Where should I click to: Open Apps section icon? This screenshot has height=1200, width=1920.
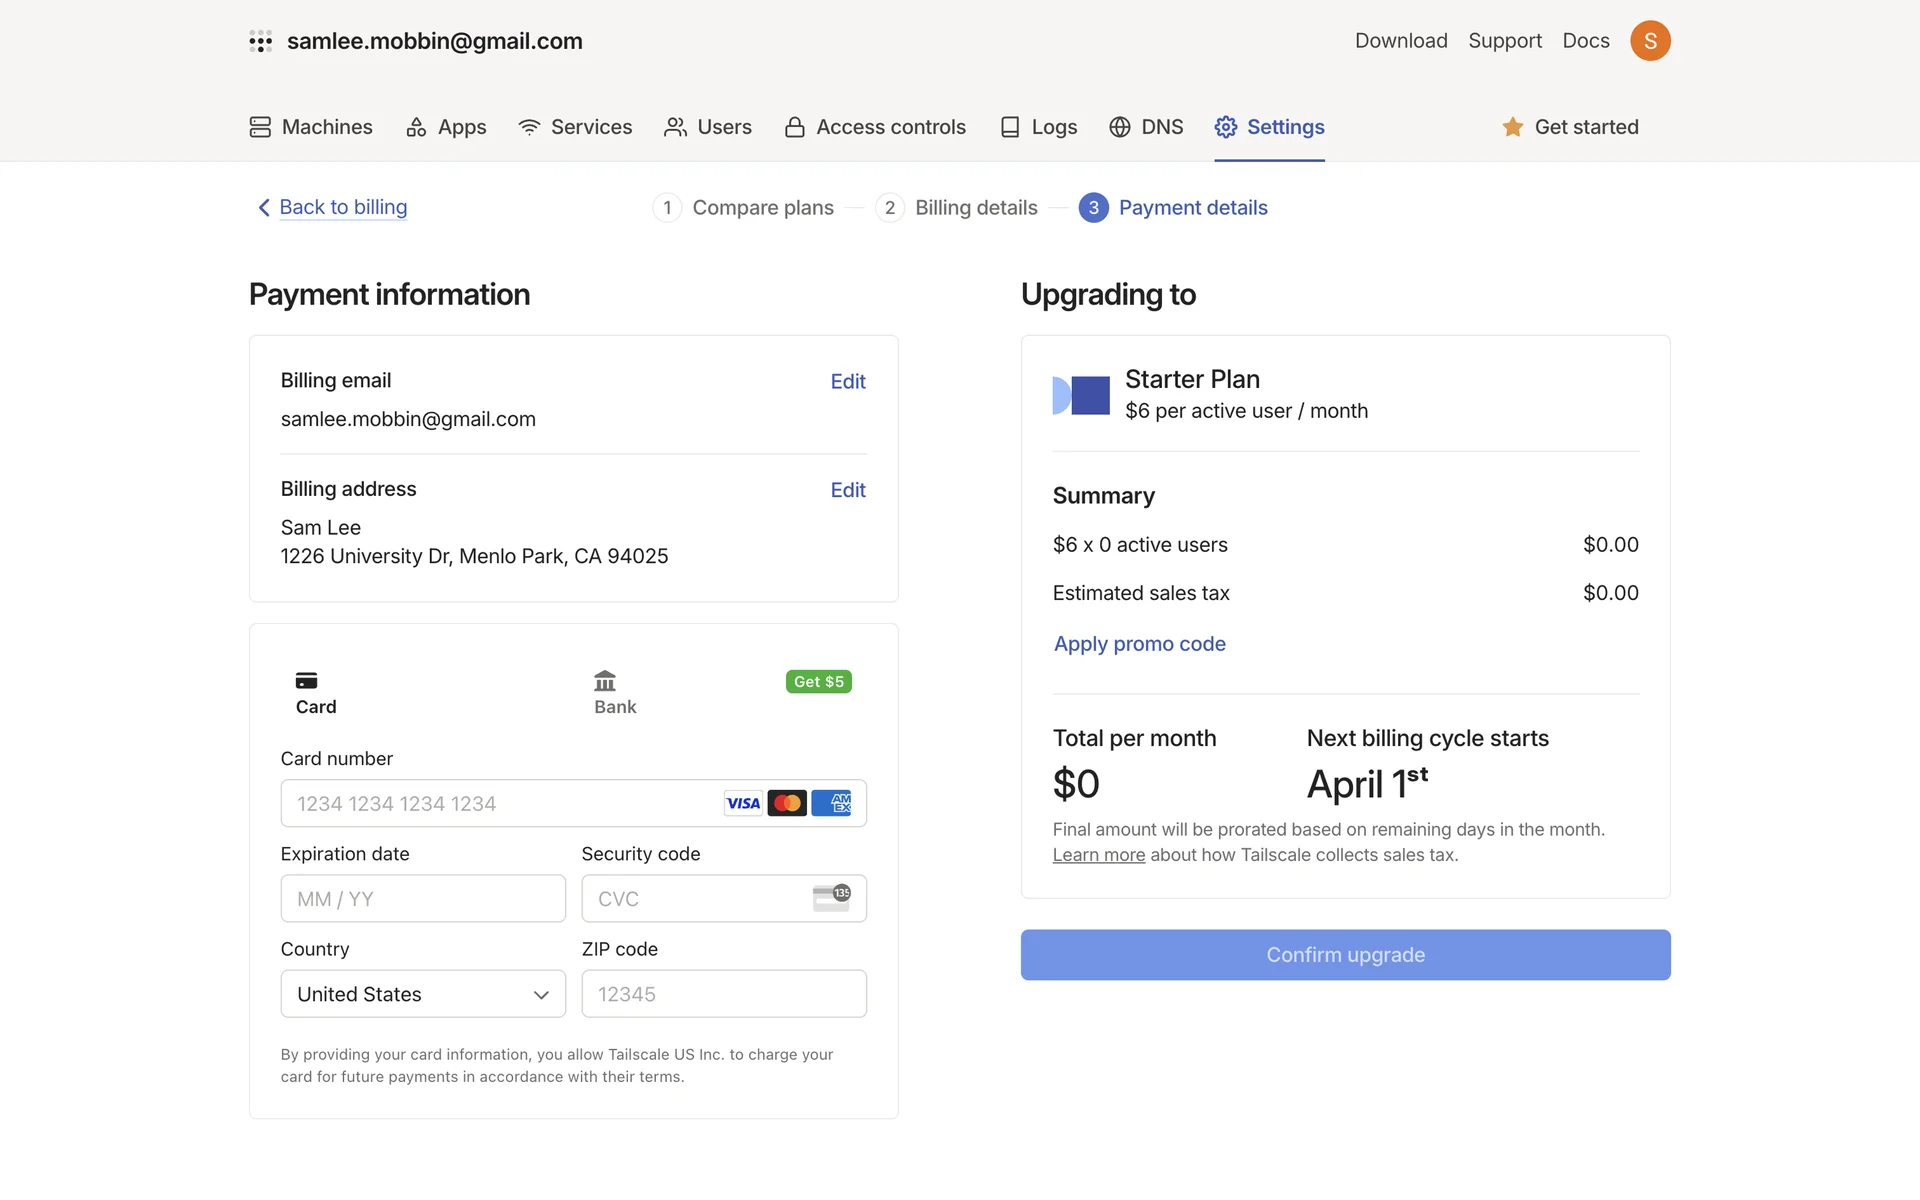coord(416,127)
